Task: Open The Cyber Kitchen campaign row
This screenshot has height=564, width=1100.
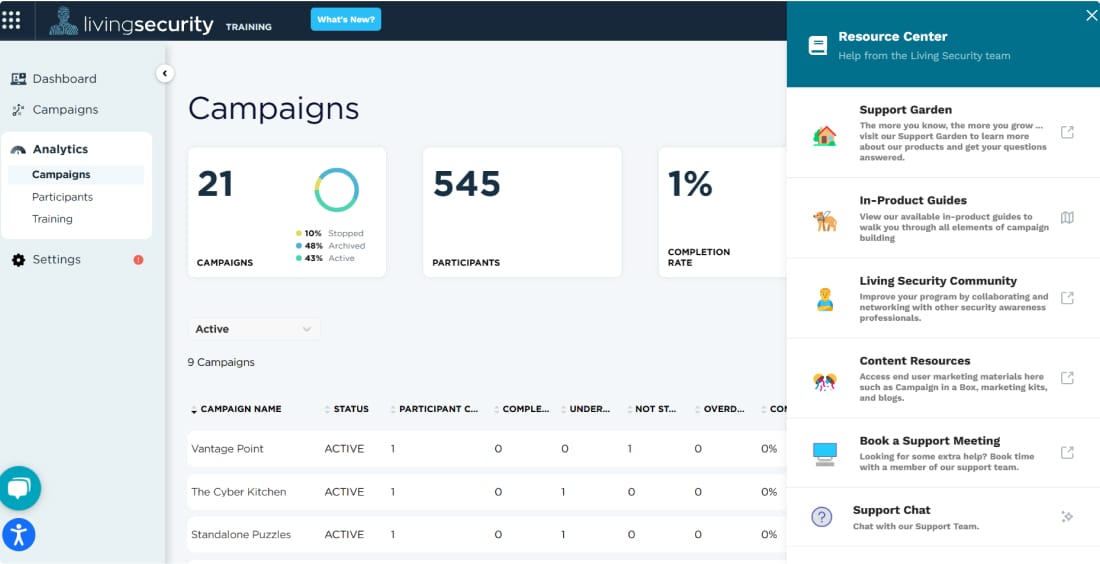Action: [487, 492]
